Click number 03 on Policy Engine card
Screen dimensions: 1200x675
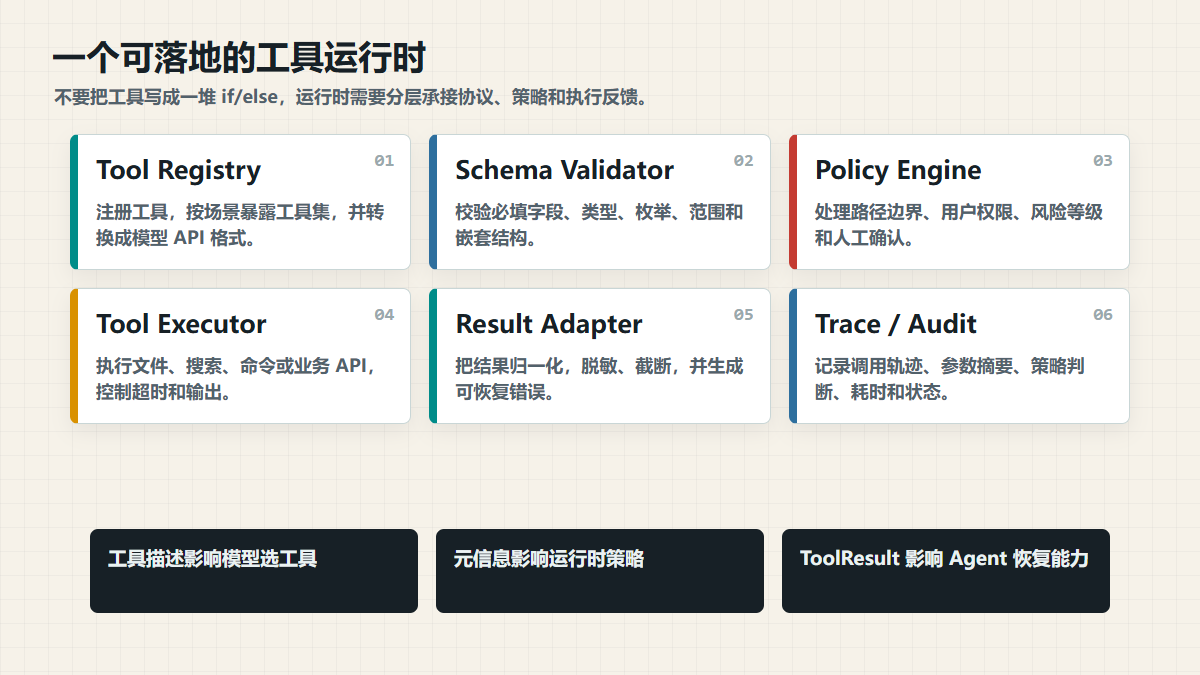click(1102, 161)
